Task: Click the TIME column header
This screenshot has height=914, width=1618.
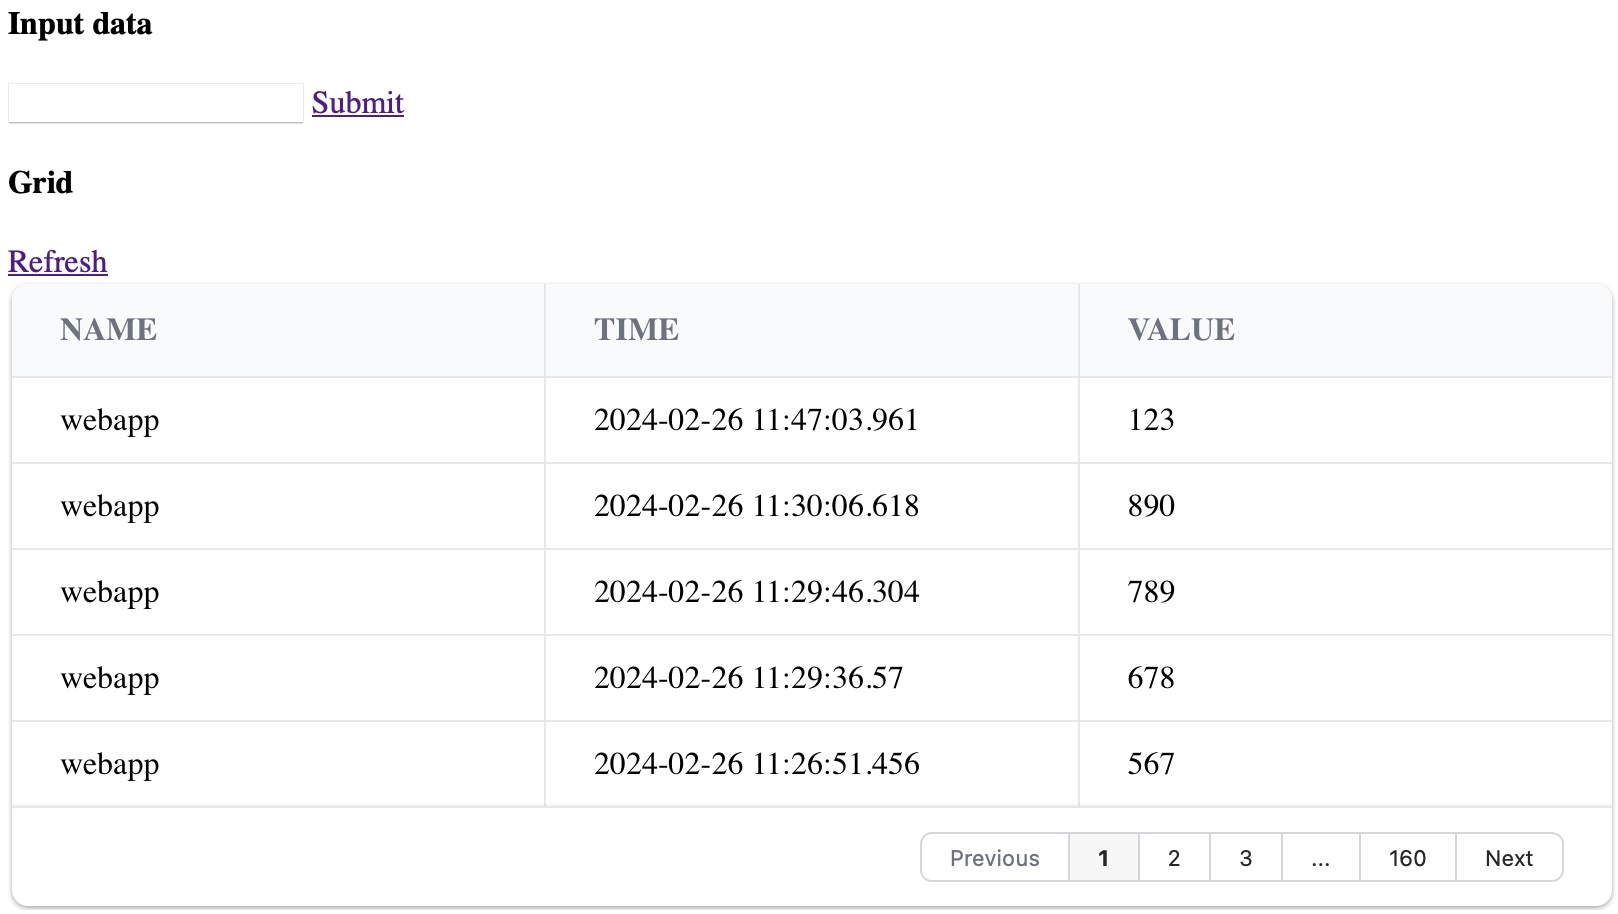Action: 636,330
